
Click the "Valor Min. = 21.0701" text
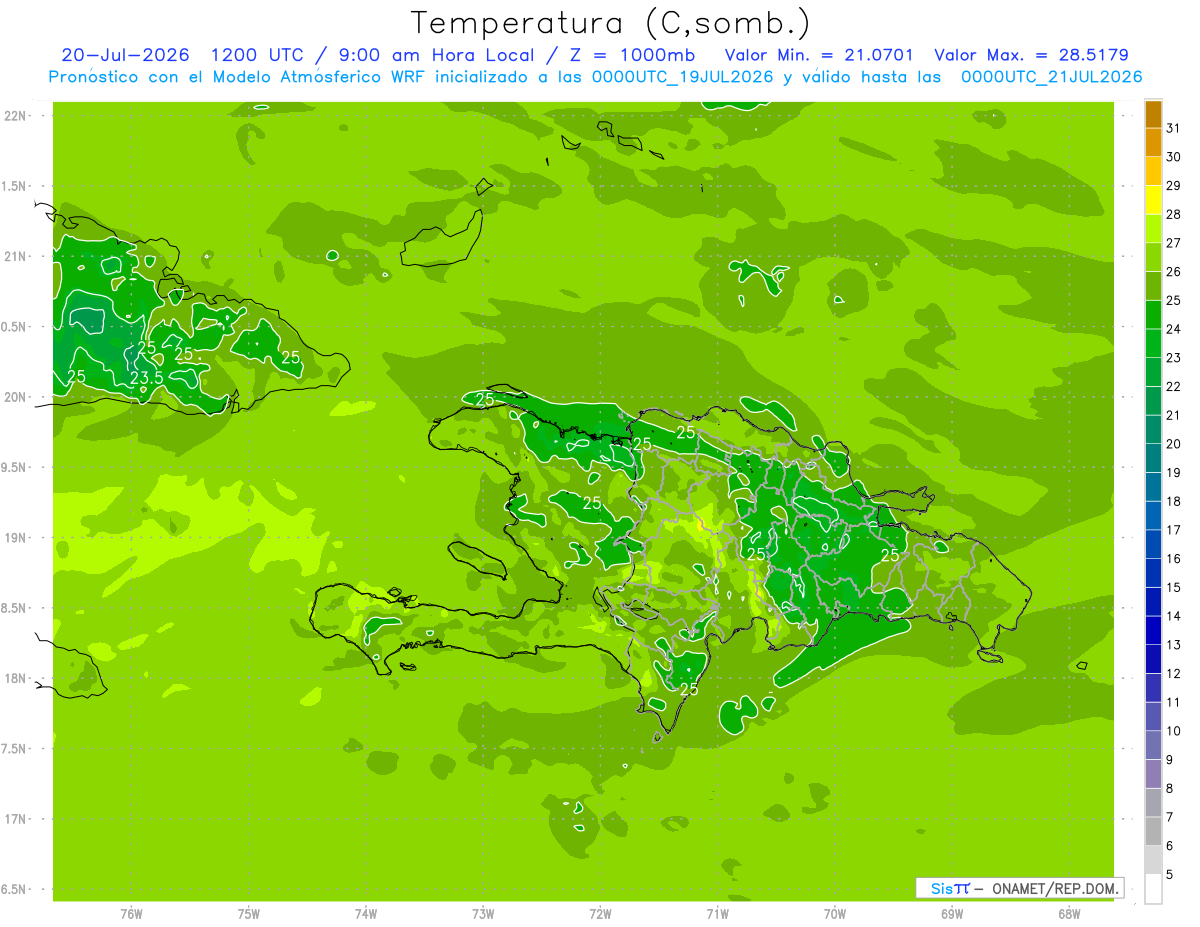click(819, 55)
